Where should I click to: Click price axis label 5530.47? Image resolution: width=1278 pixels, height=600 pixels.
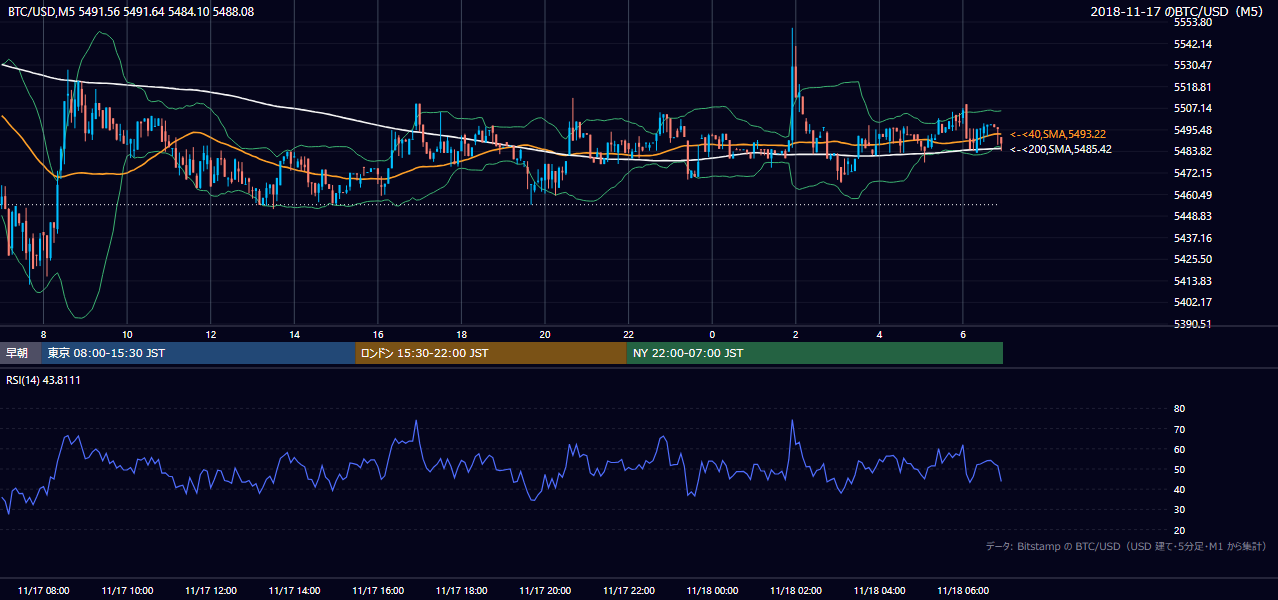pos(1193,65)
